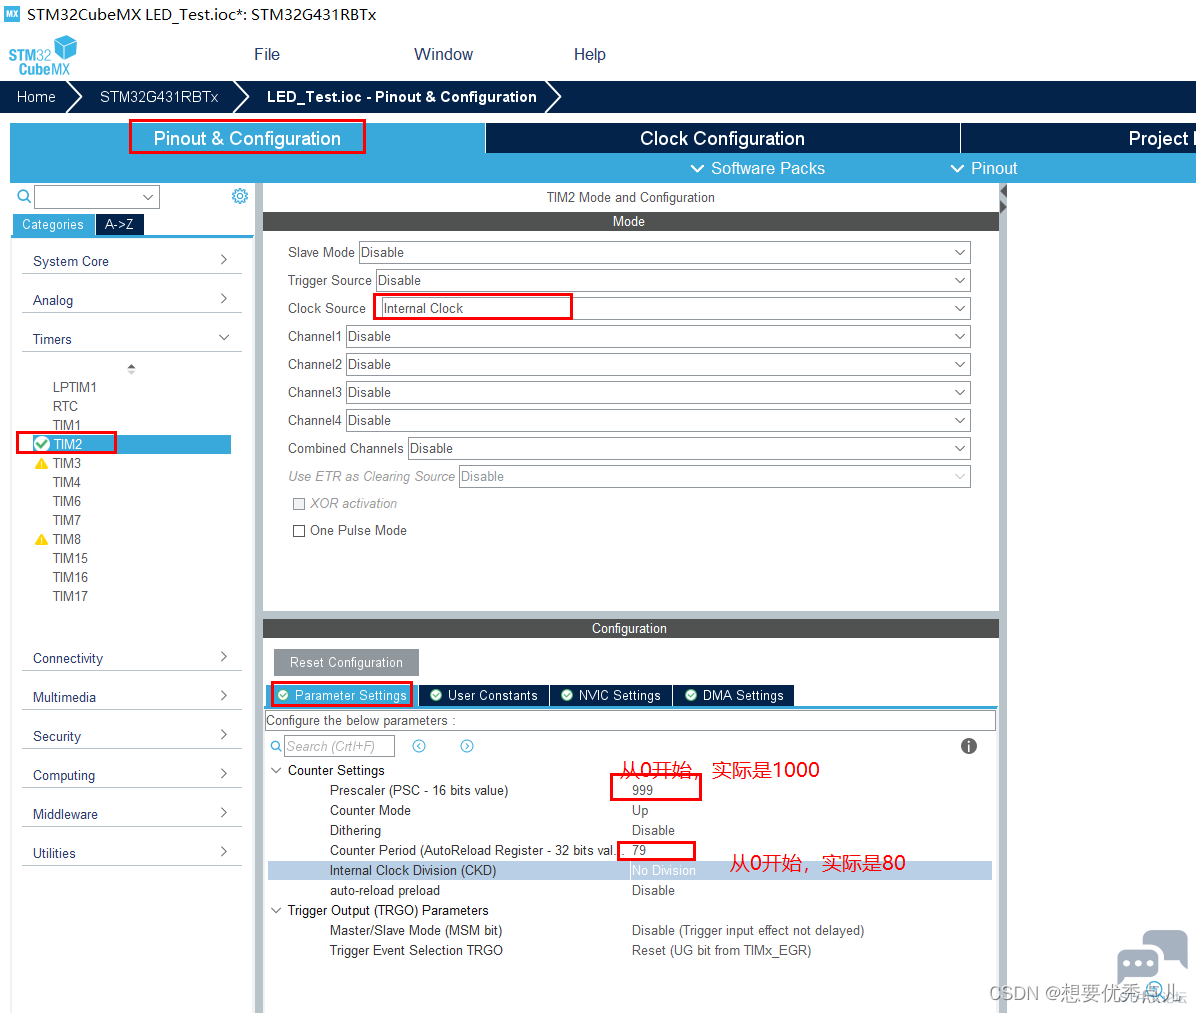Expand the Computing category
This screenshot has width=1196, height=1013.
pos(131,775)
